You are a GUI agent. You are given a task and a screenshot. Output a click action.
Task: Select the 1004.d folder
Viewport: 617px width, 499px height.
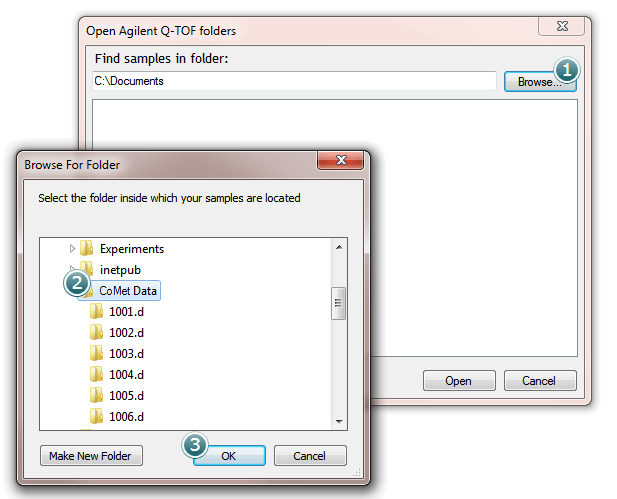[x=126, y=374]
